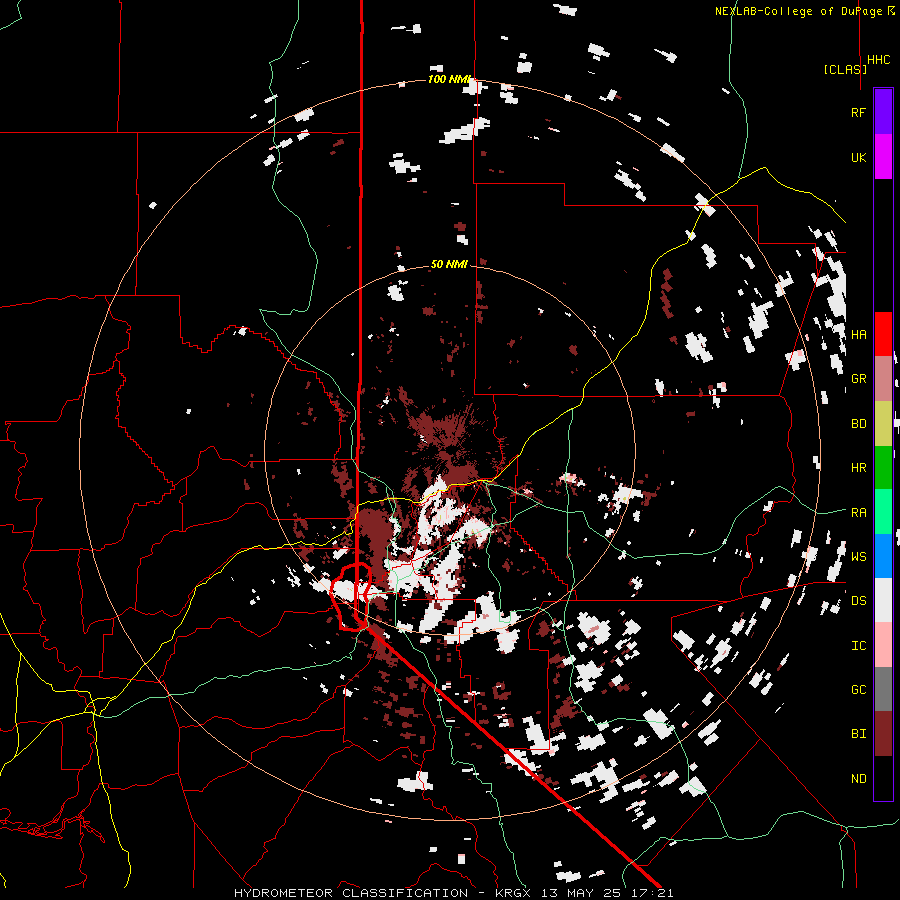Click the BI legend label

858,734
